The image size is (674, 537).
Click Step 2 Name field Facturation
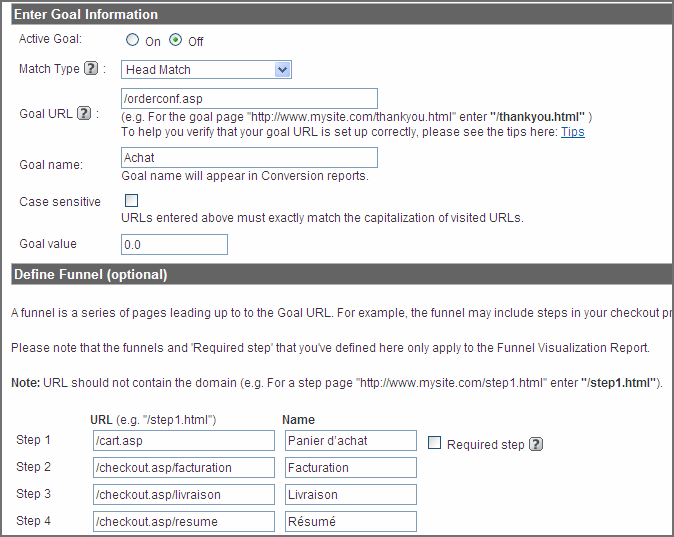(350, 468)
